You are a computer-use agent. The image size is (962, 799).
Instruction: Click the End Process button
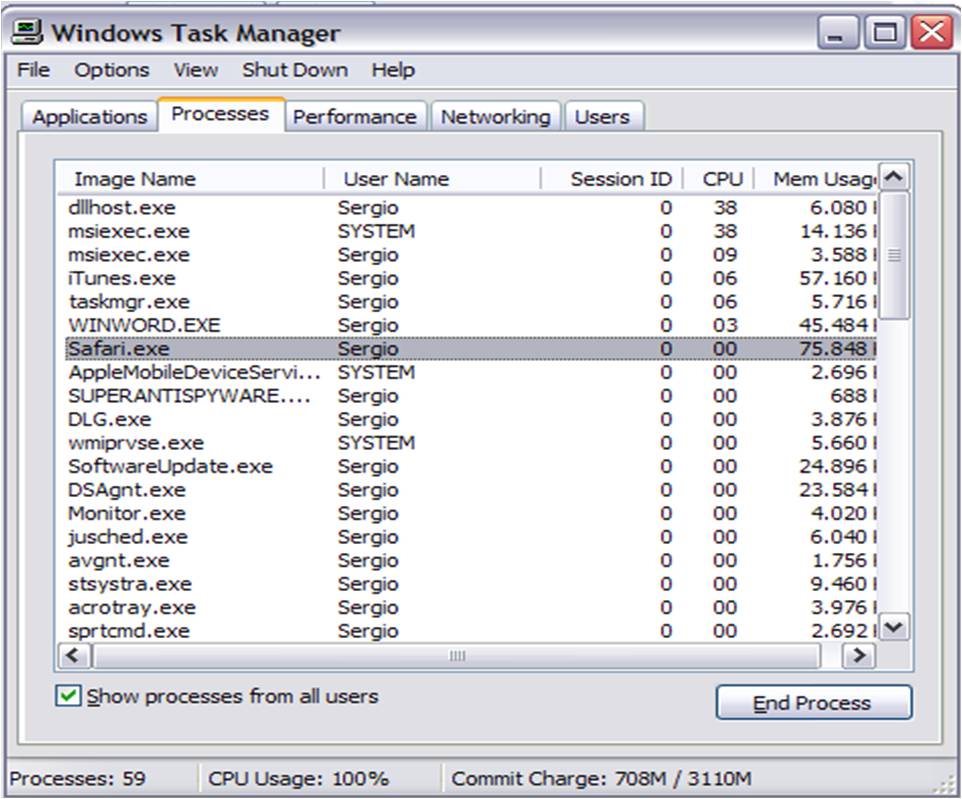pyautogui.click(x=814, y=703)
